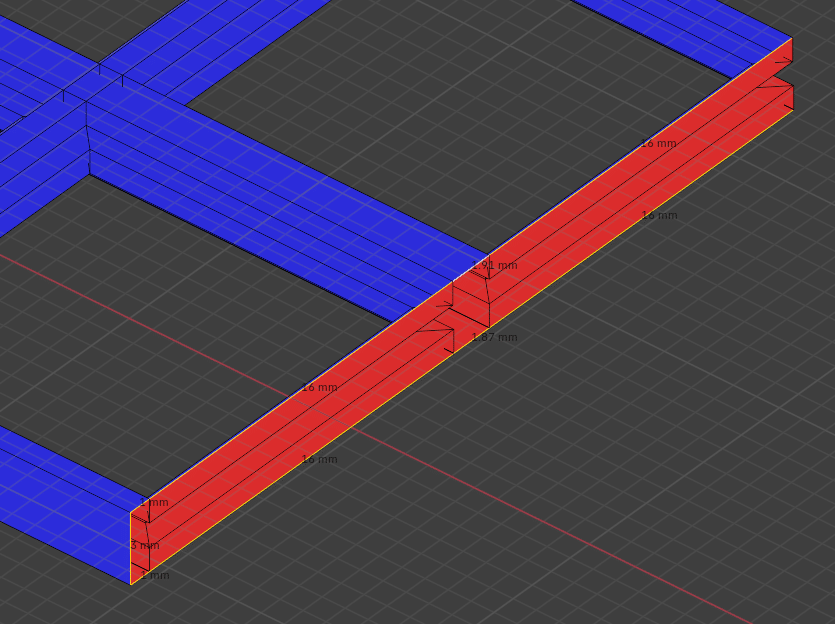Select the 1.87 mm dimension label
The height and width of the screenshot is (624, 835).
point(494,337)
